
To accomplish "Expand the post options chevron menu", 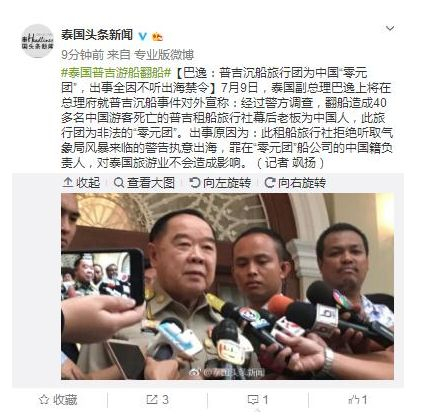I will tap(390, 29).
